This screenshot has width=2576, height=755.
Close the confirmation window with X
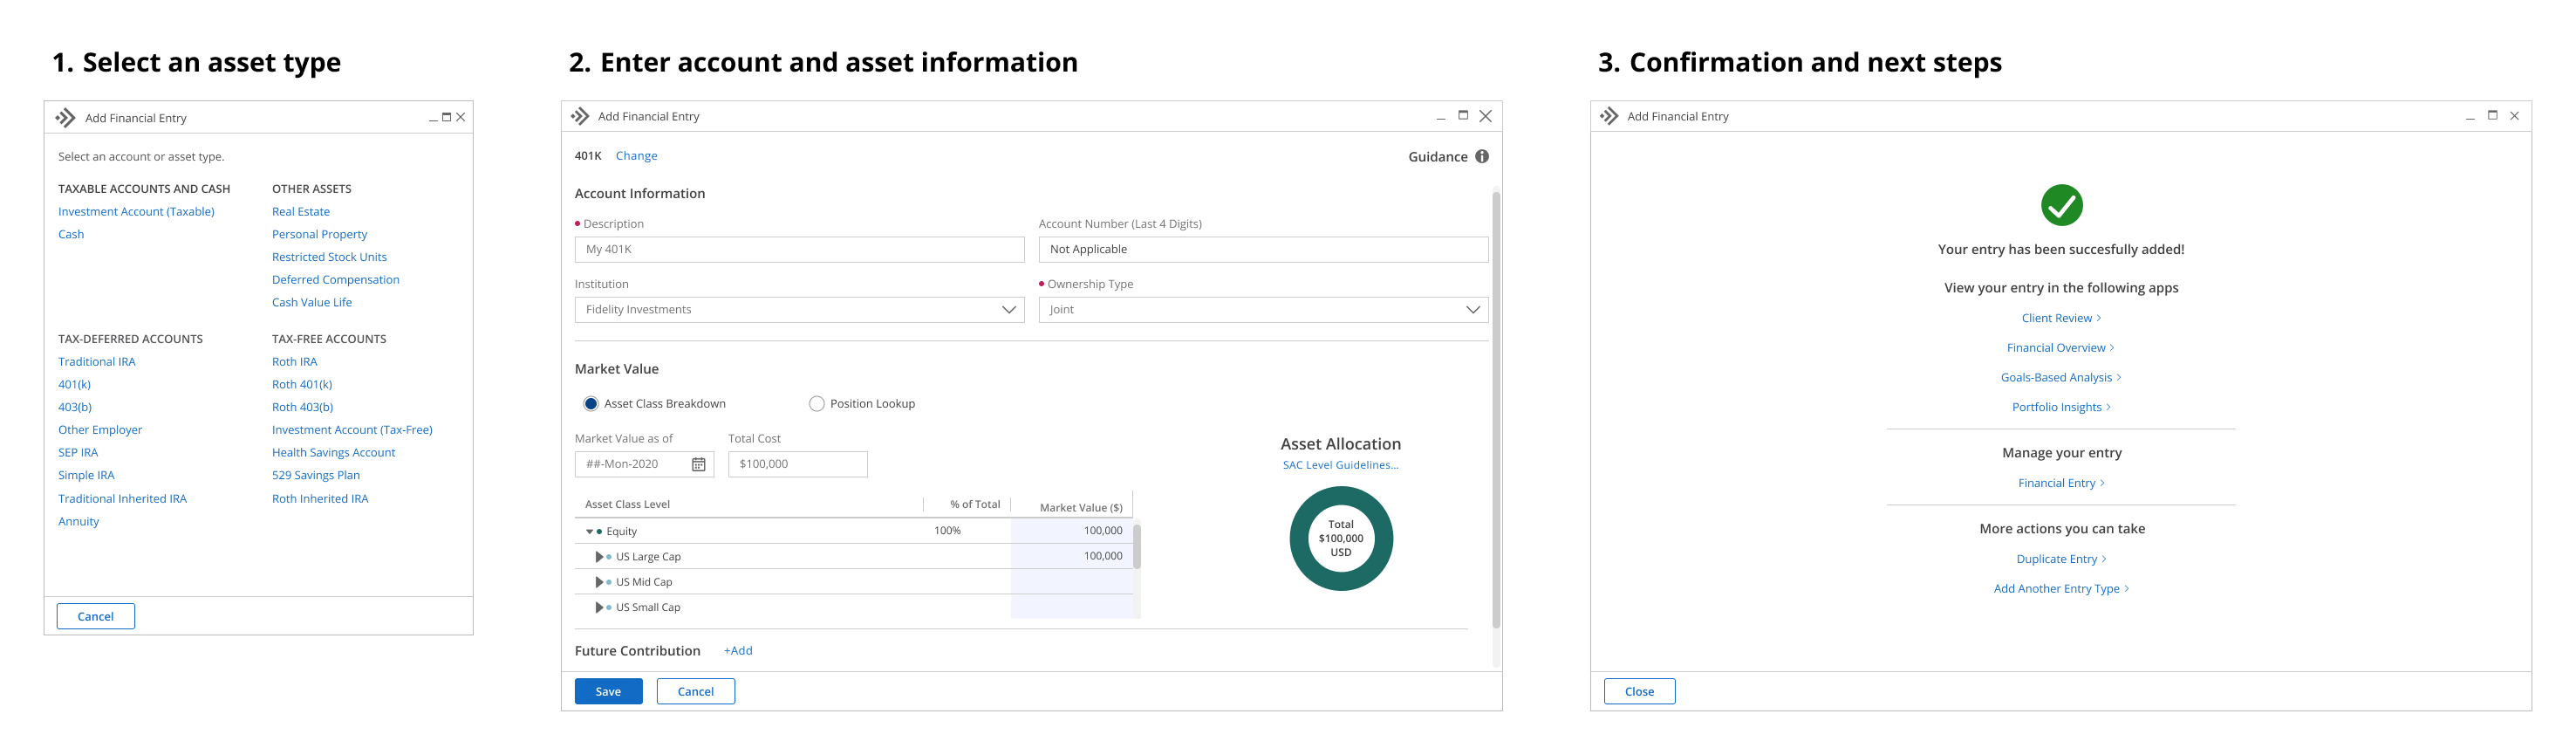tap(2514, 115)
